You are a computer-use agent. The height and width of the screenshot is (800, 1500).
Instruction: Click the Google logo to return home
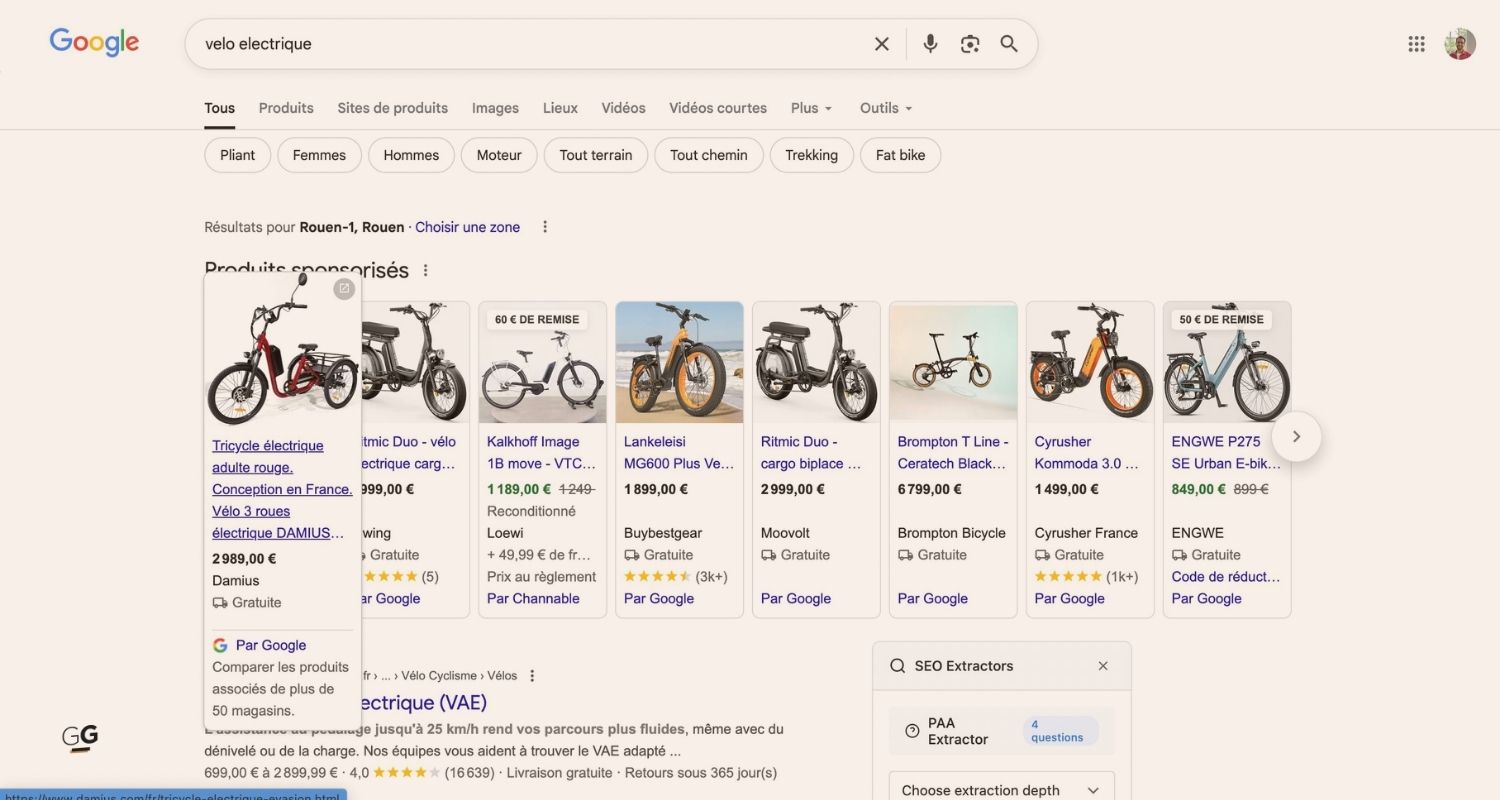94,42
